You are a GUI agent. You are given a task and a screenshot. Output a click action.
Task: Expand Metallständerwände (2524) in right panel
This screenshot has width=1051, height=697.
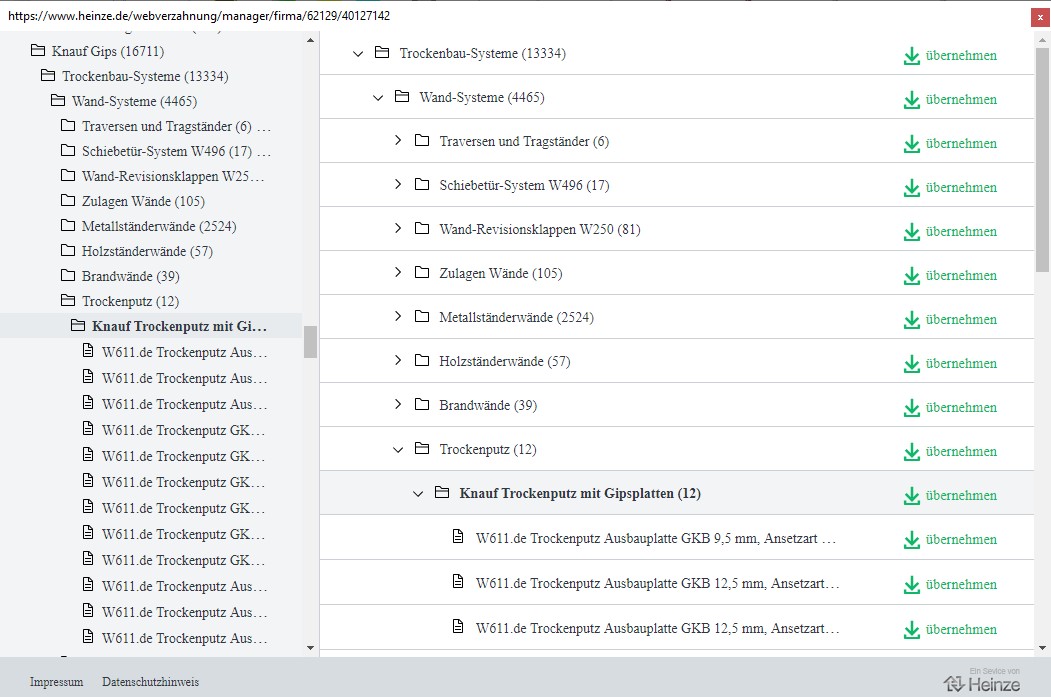click(398, 316)
